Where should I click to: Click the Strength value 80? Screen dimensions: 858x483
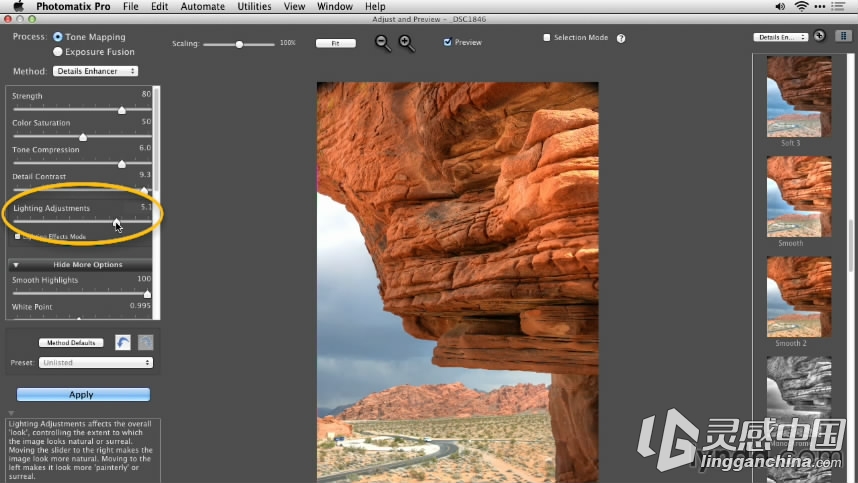pyautogui.click(x=146, y=94)
